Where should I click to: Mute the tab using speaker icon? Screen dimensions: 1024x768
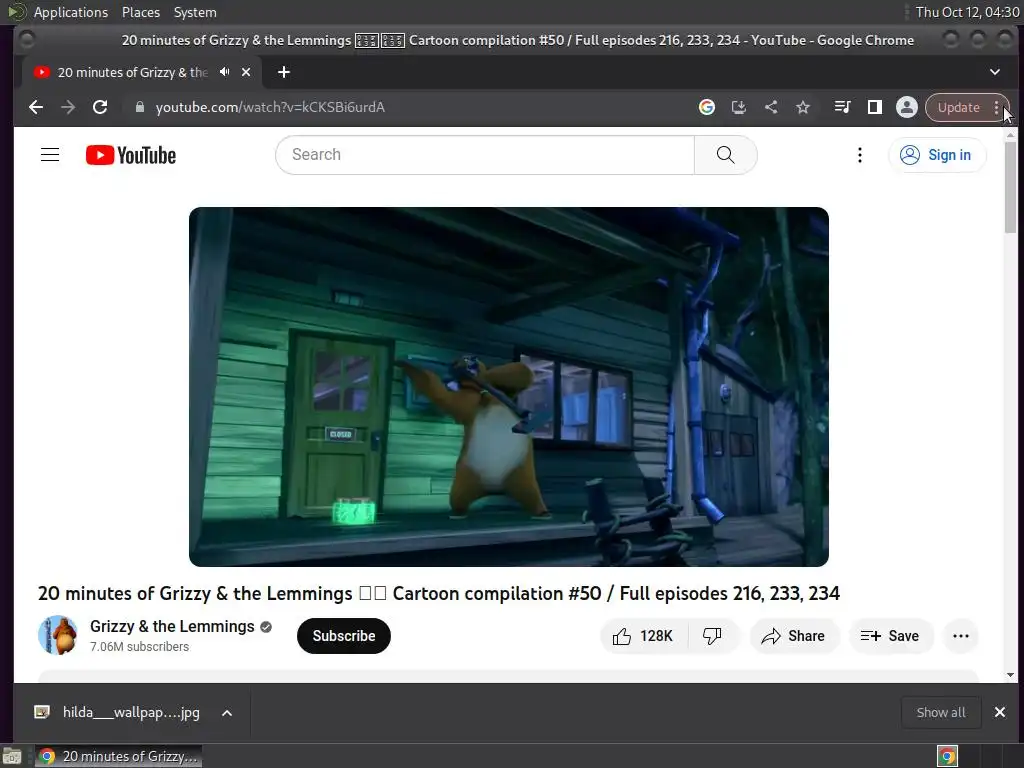(x=225, y=72)
